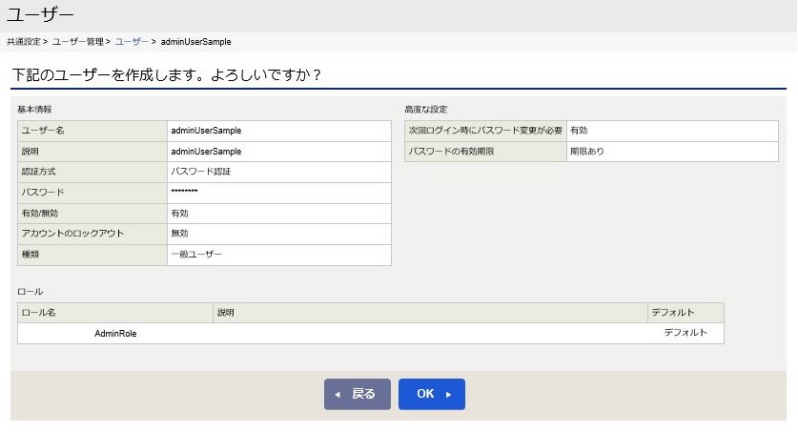Click the 戻る back button
The image size is (798, 432).
[x=357, y=394]
